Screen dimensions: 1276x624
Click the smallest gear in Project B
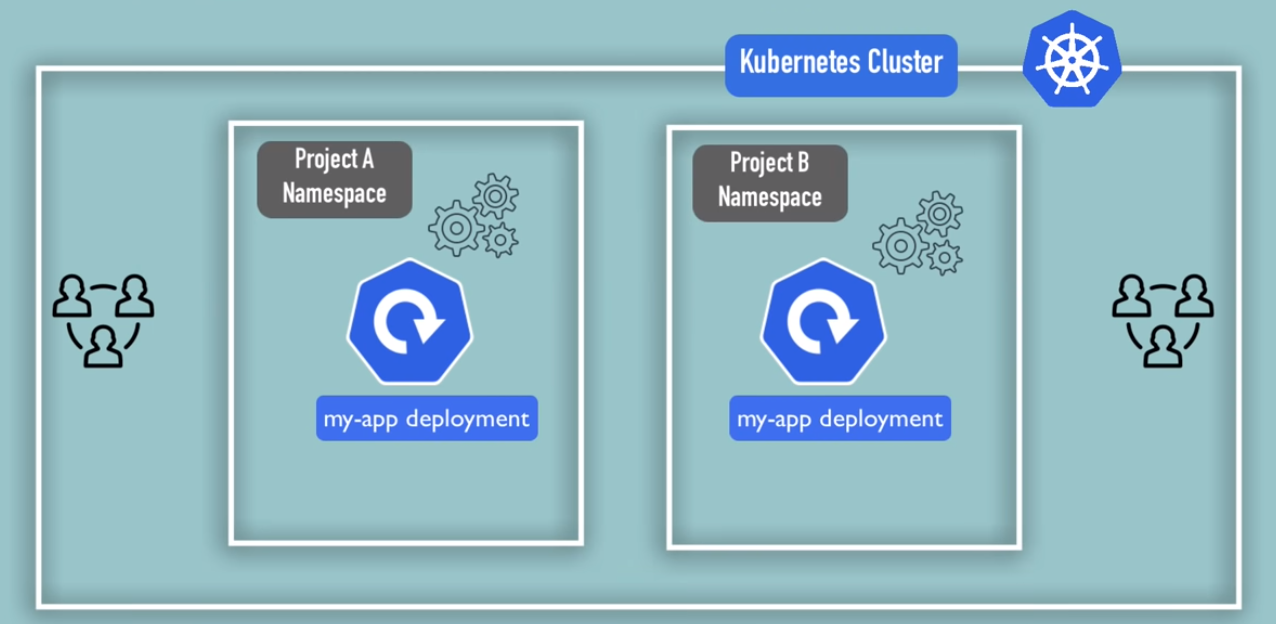pos(944,257)
